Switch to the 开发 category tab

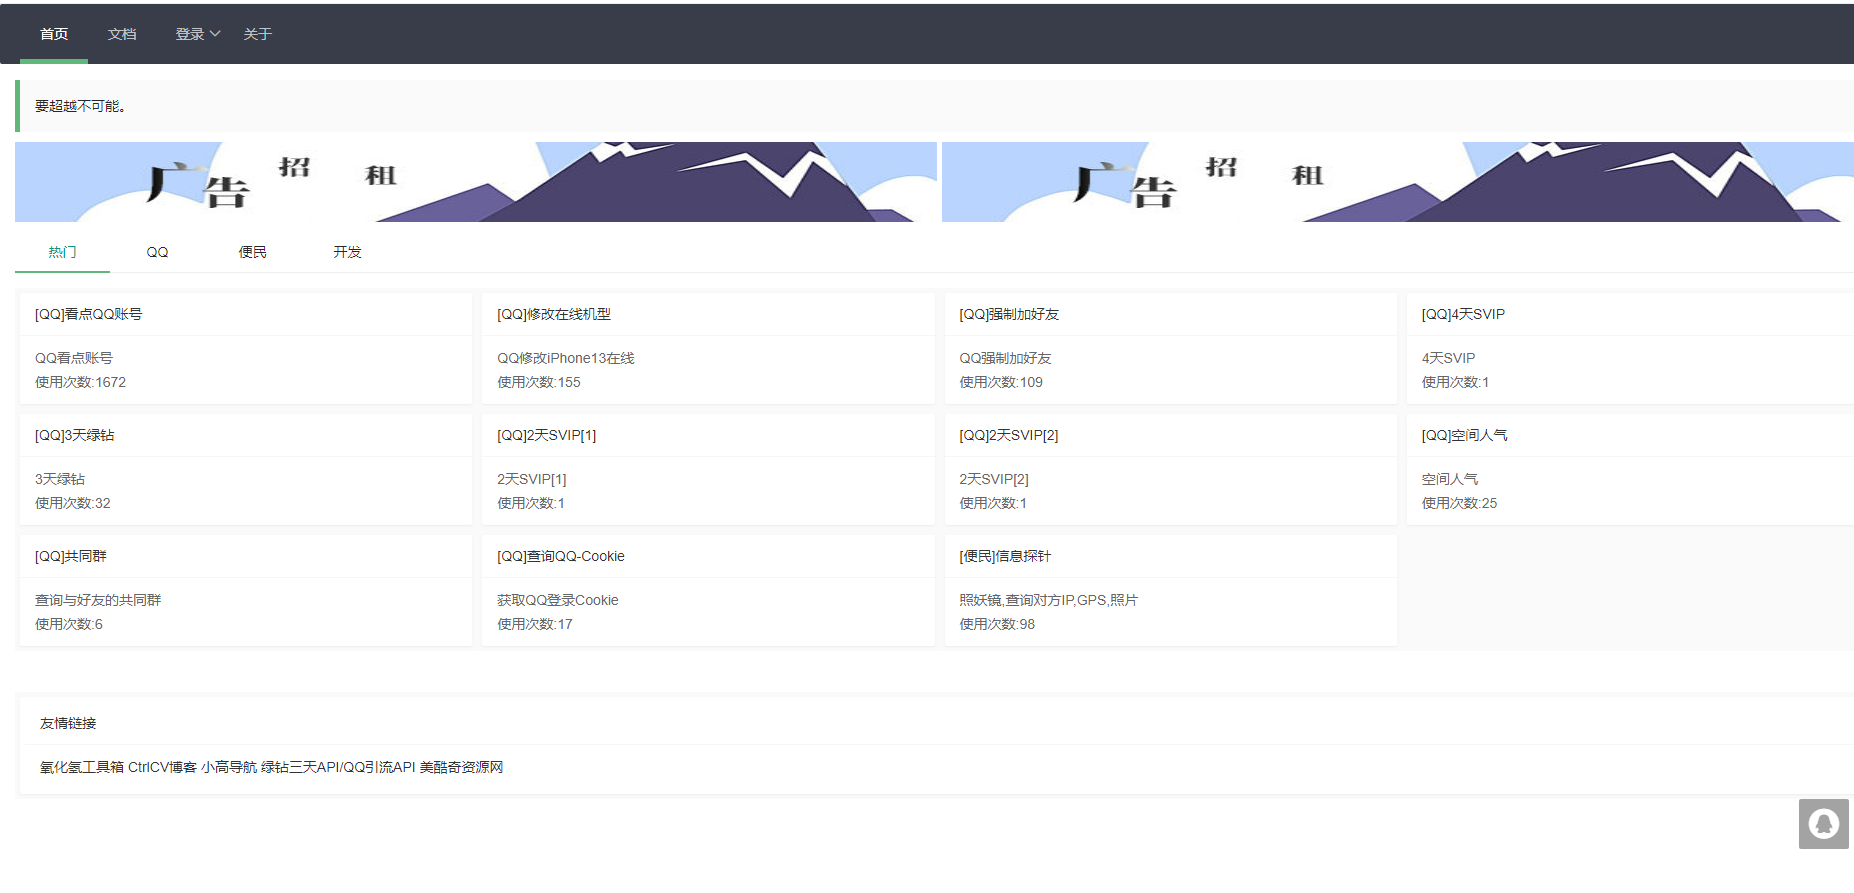pyautogui.click(x=347, y=252)
